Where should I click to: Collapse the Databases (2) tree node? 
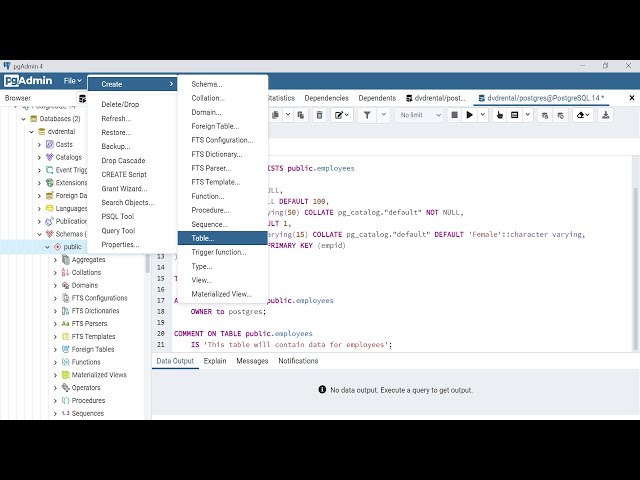pyautogui.click(x=24, y=119)
